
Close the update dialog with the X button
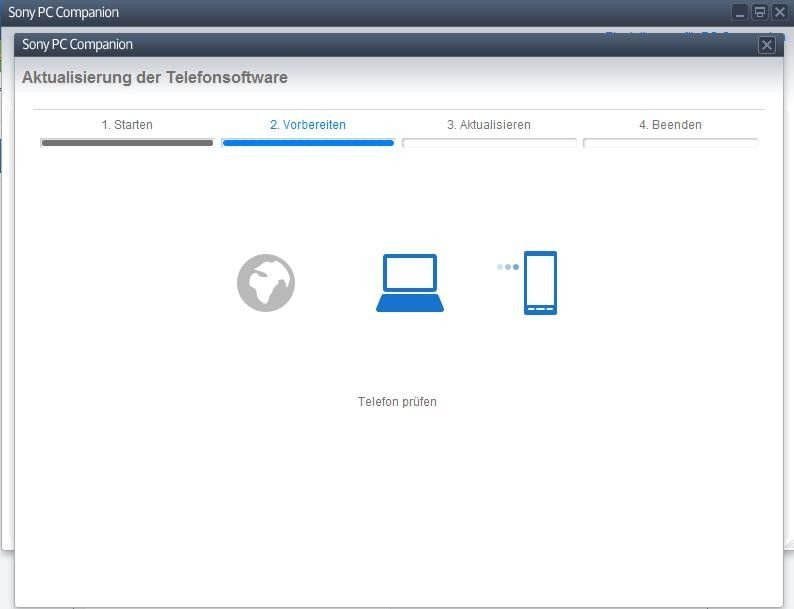pyautogui.click(x=767, y=45)
